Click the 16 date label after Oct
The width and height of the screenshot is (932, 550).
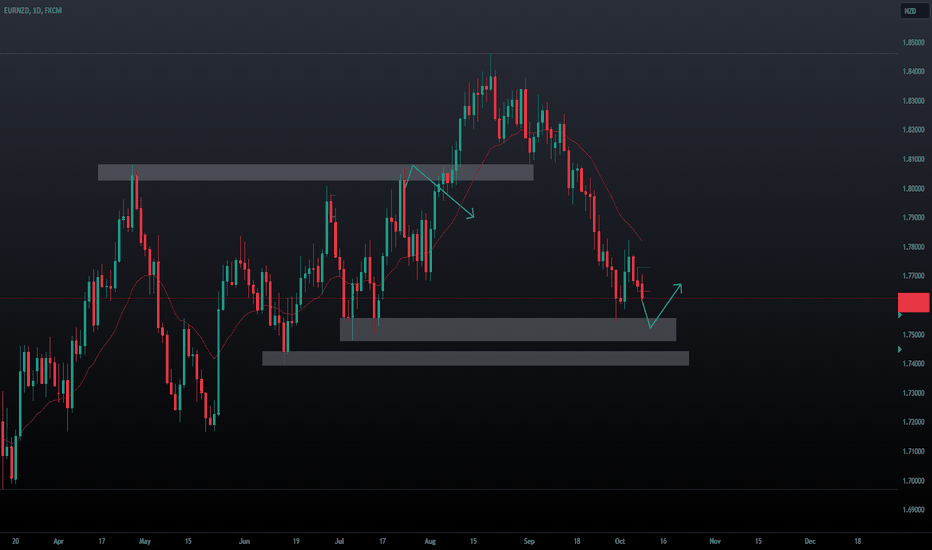click(663, 542)
